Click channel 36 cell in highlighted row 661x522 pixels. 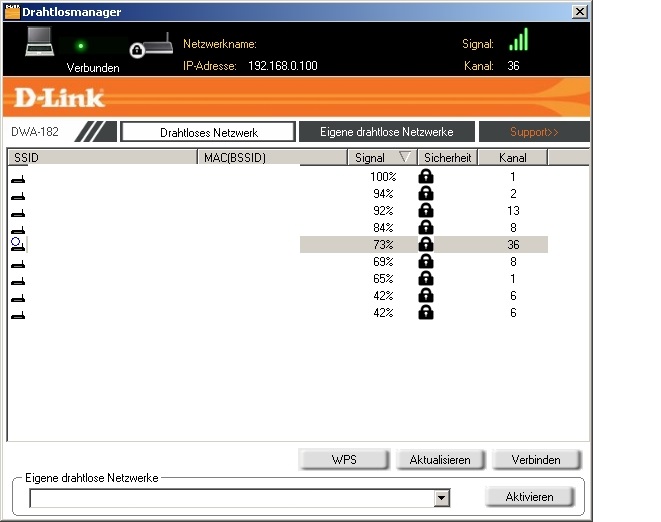513,245
